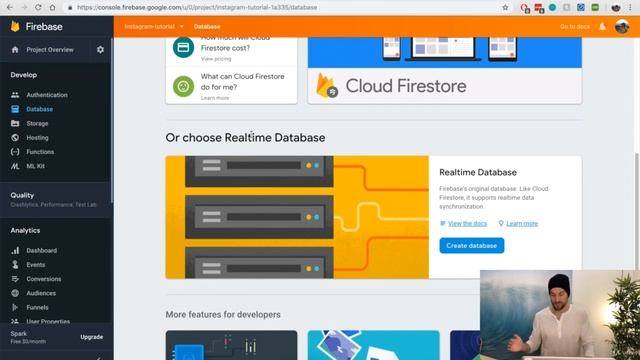Click the 'Or choose Realtime Database' heading

pyautogui.click(x=245, y=138)
